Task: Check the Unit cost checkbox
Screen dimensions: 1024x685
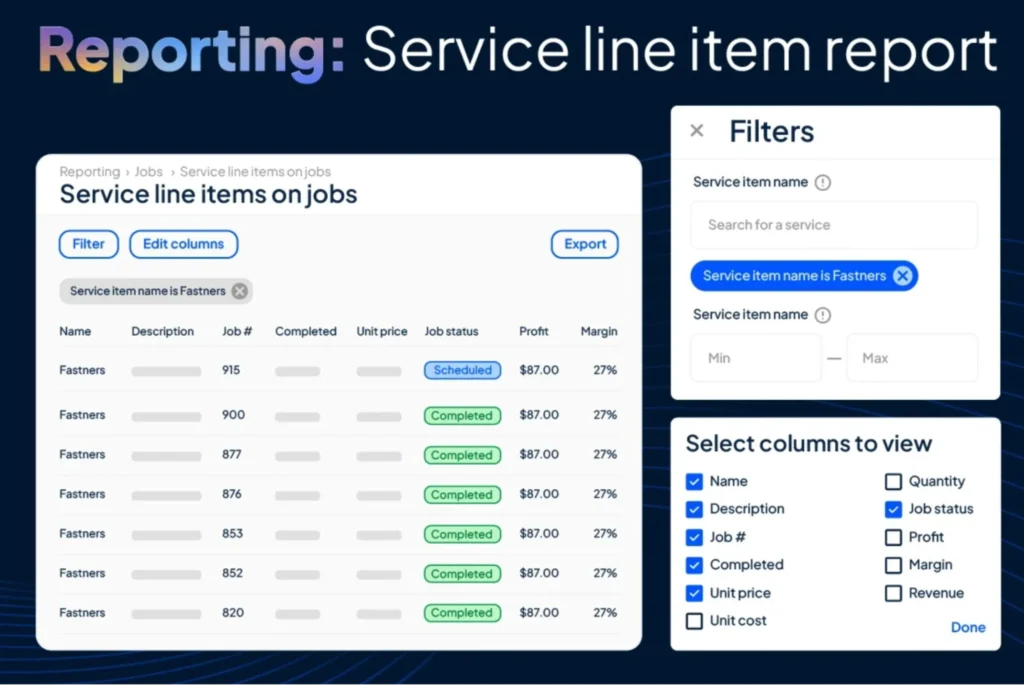Action: pos(694,621)
